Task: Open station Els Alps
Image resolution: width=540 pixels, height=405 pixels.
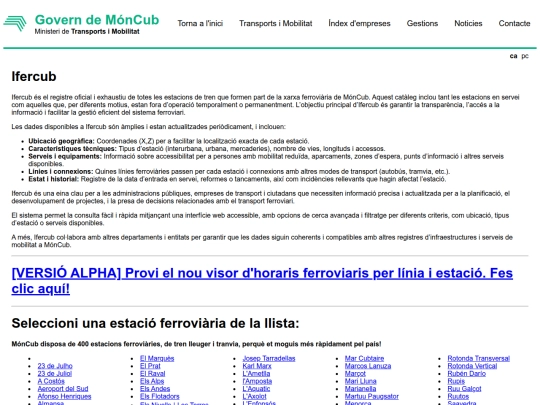Action: point(152,381)
